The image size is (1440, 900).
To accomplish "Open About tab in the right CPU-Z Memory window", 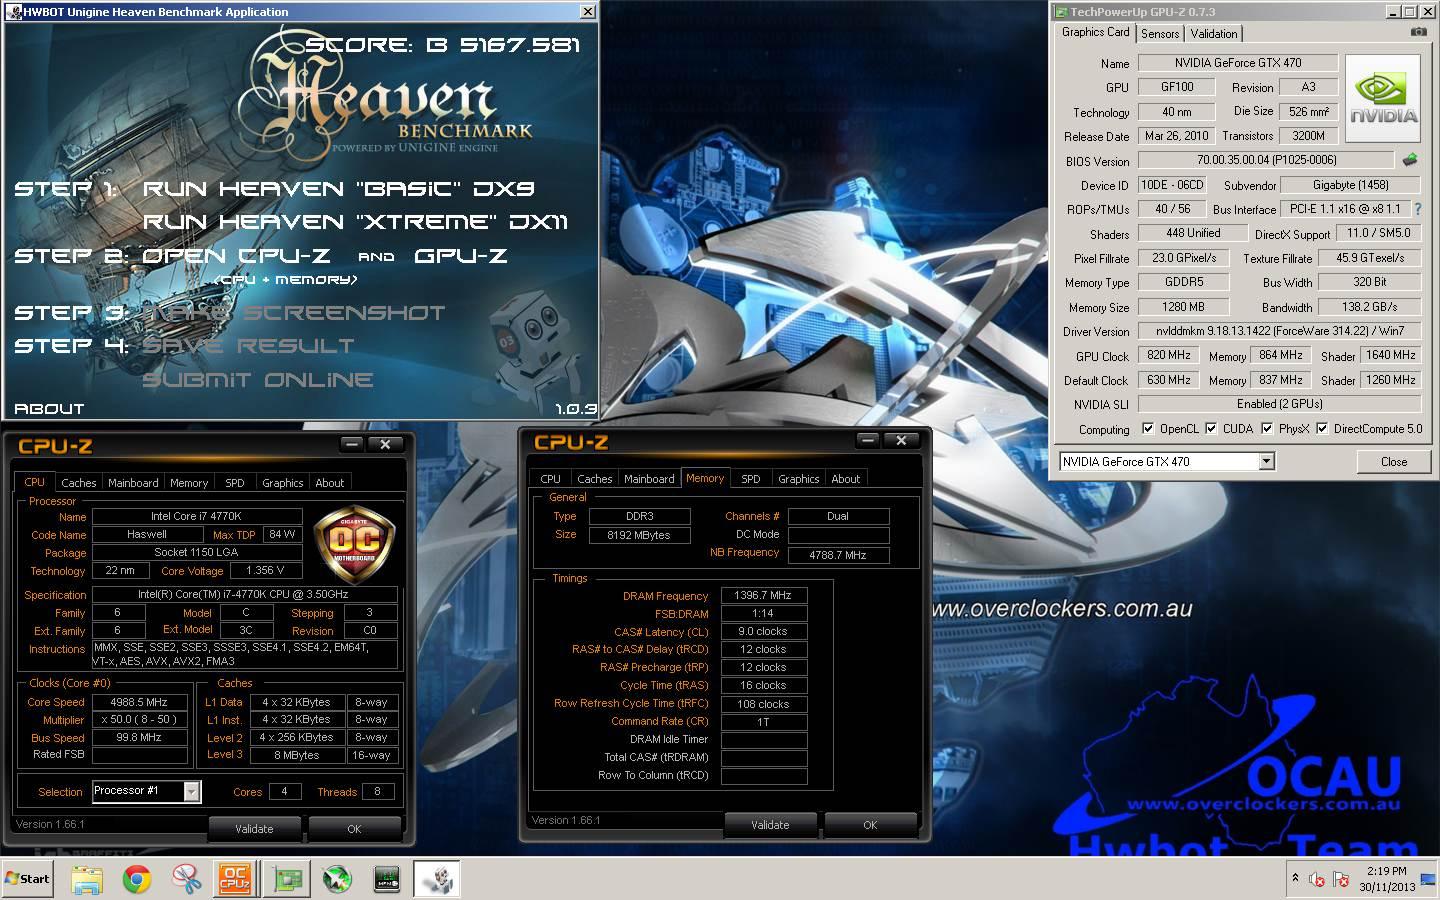I will point(846,478).
